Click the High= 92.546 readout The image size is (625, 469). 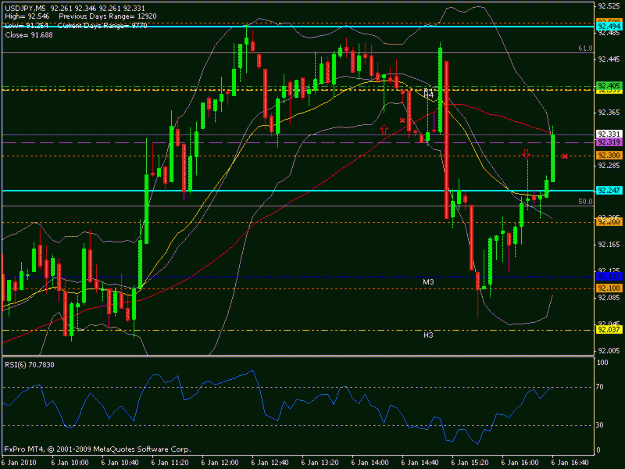pyautogui.click(x=27, y=17)
